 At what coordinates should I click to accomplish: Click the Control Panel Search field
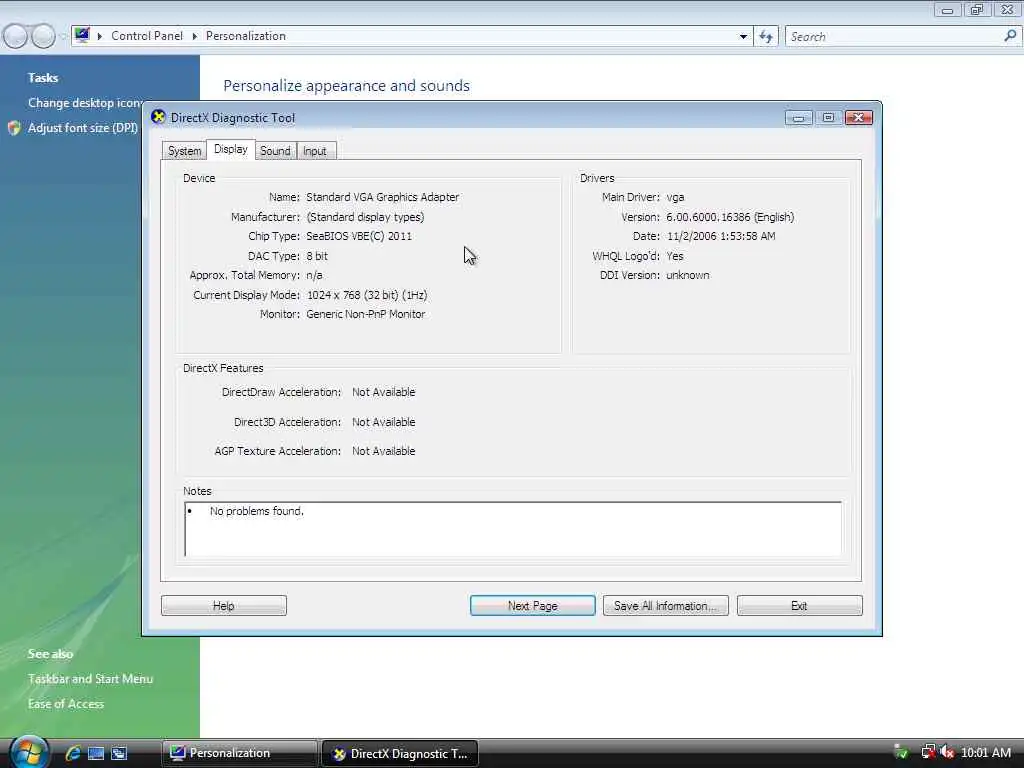895,37
